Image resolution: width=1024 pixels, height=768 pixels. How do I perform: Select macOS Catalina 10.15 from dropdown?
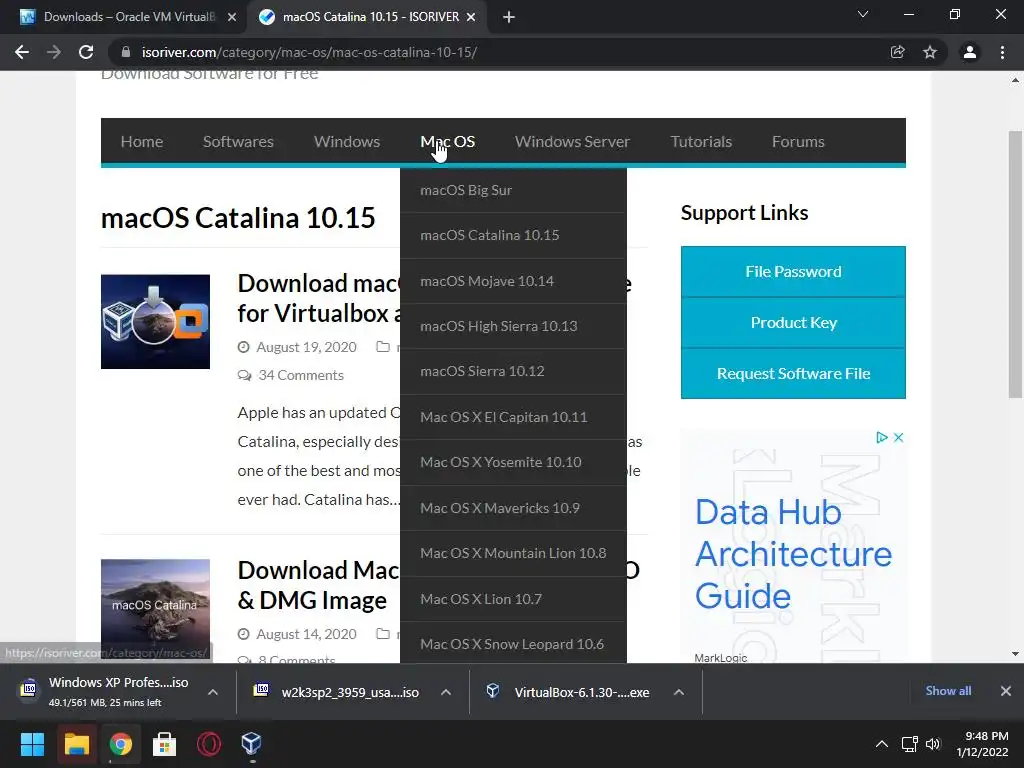513,235
